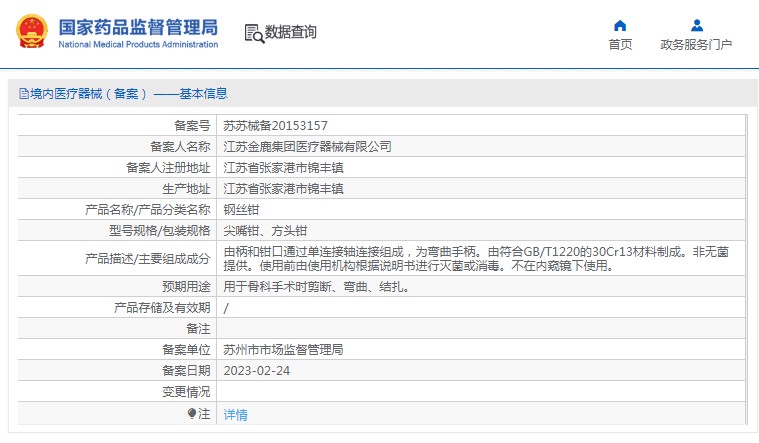759x443 pixels.
Task: Click the 境内医疗器械（备案）基本信息 heading
Action: point(129,93)
